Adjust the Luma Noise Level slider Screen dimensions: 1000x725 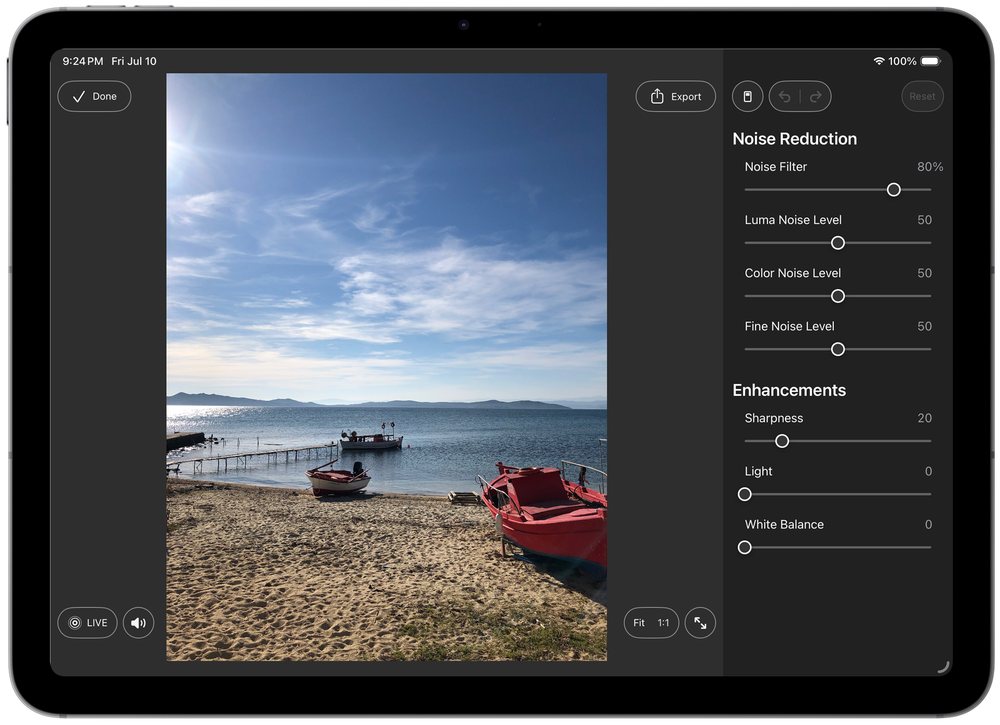pos(838,243)
